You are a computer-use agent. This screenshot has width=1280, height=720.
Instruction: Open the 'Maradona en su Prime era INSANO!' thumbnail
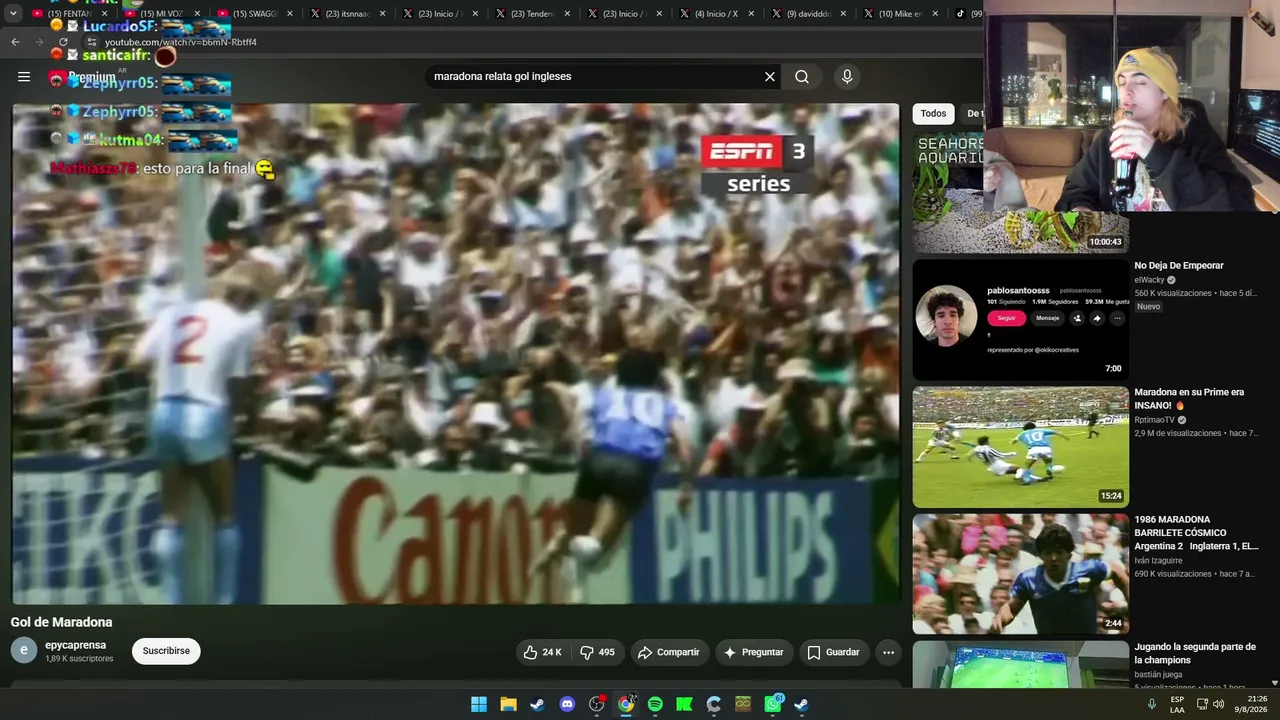(x=1020, y=447)
